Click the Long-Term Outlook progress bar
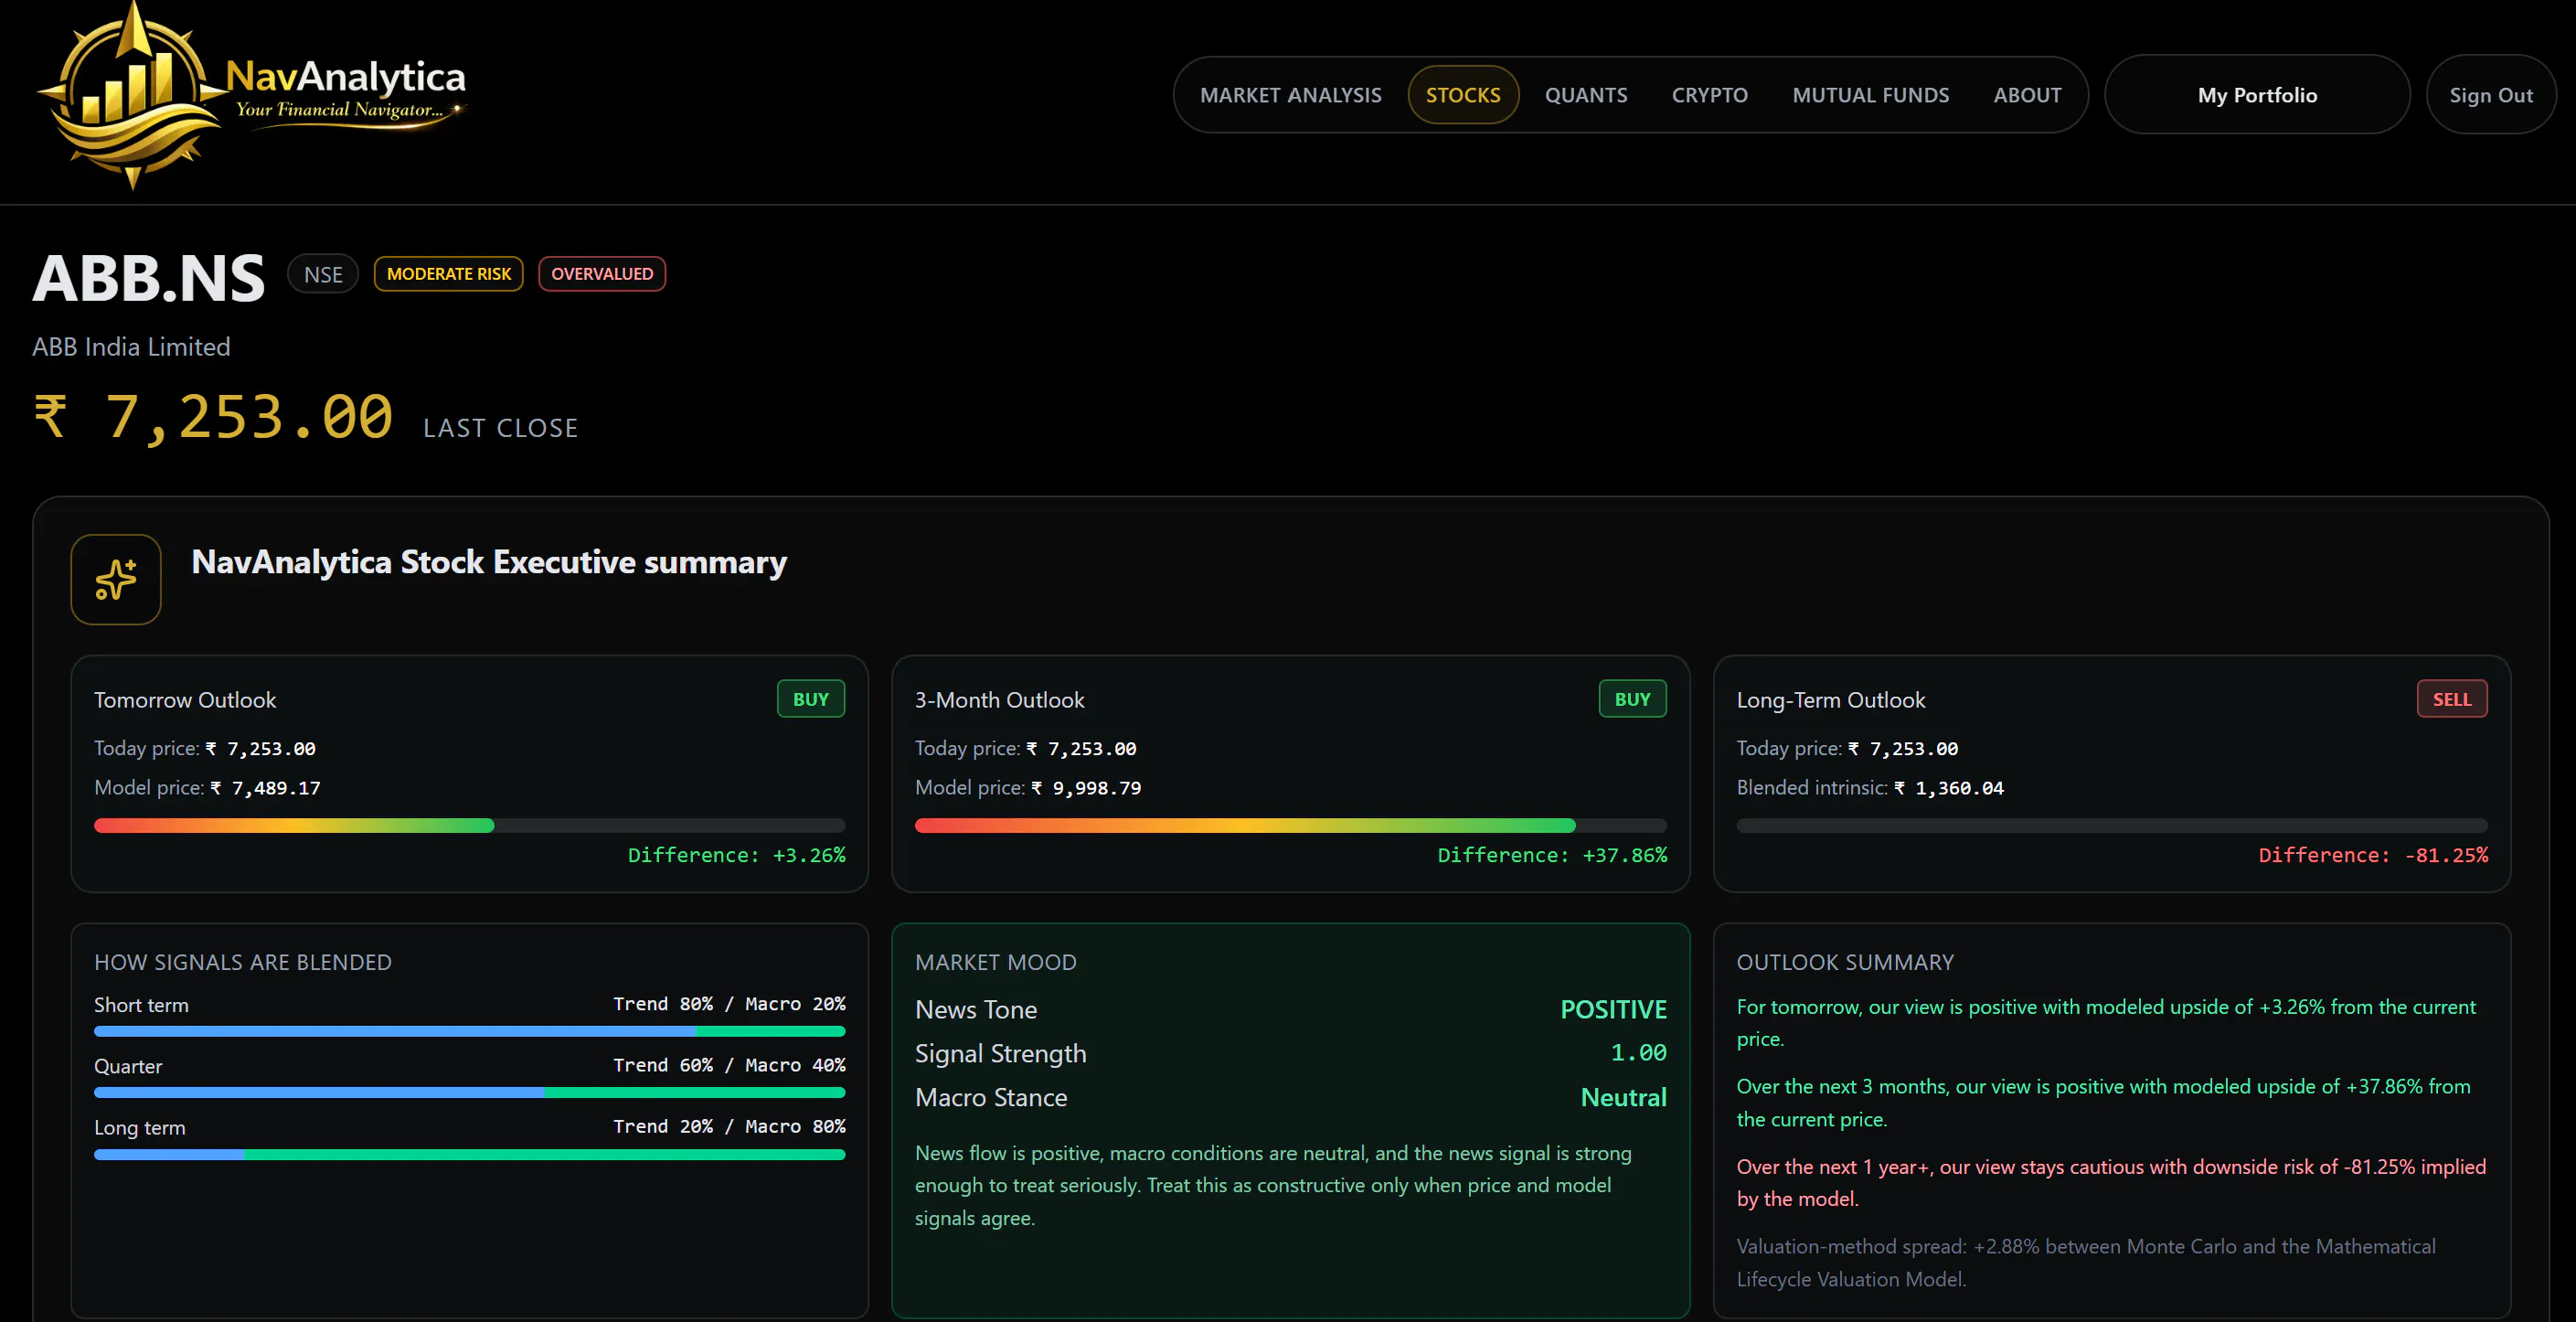This screenshot has width=2576, height=1322. [2112, 825]
